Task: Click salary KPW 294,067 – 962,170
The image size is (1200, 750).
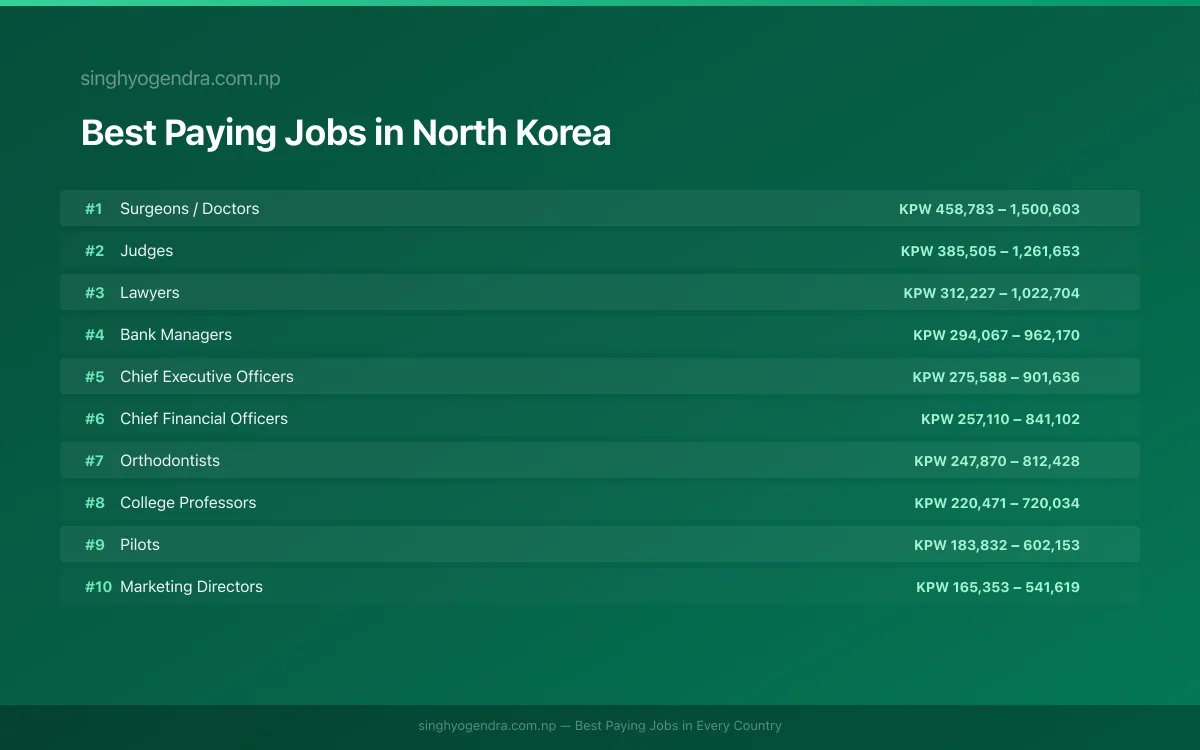Action: [996, 335]
